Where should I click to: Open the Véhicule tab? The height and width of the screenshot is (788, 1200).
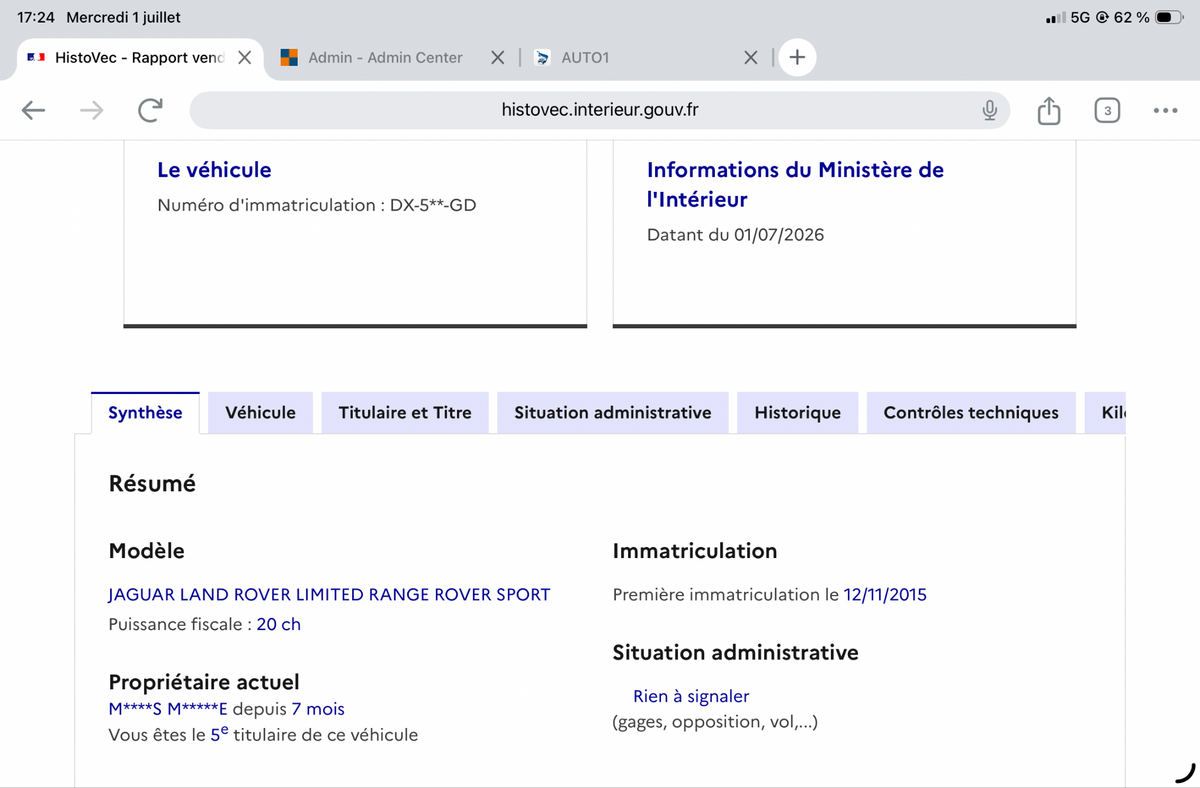click(260, 413)
